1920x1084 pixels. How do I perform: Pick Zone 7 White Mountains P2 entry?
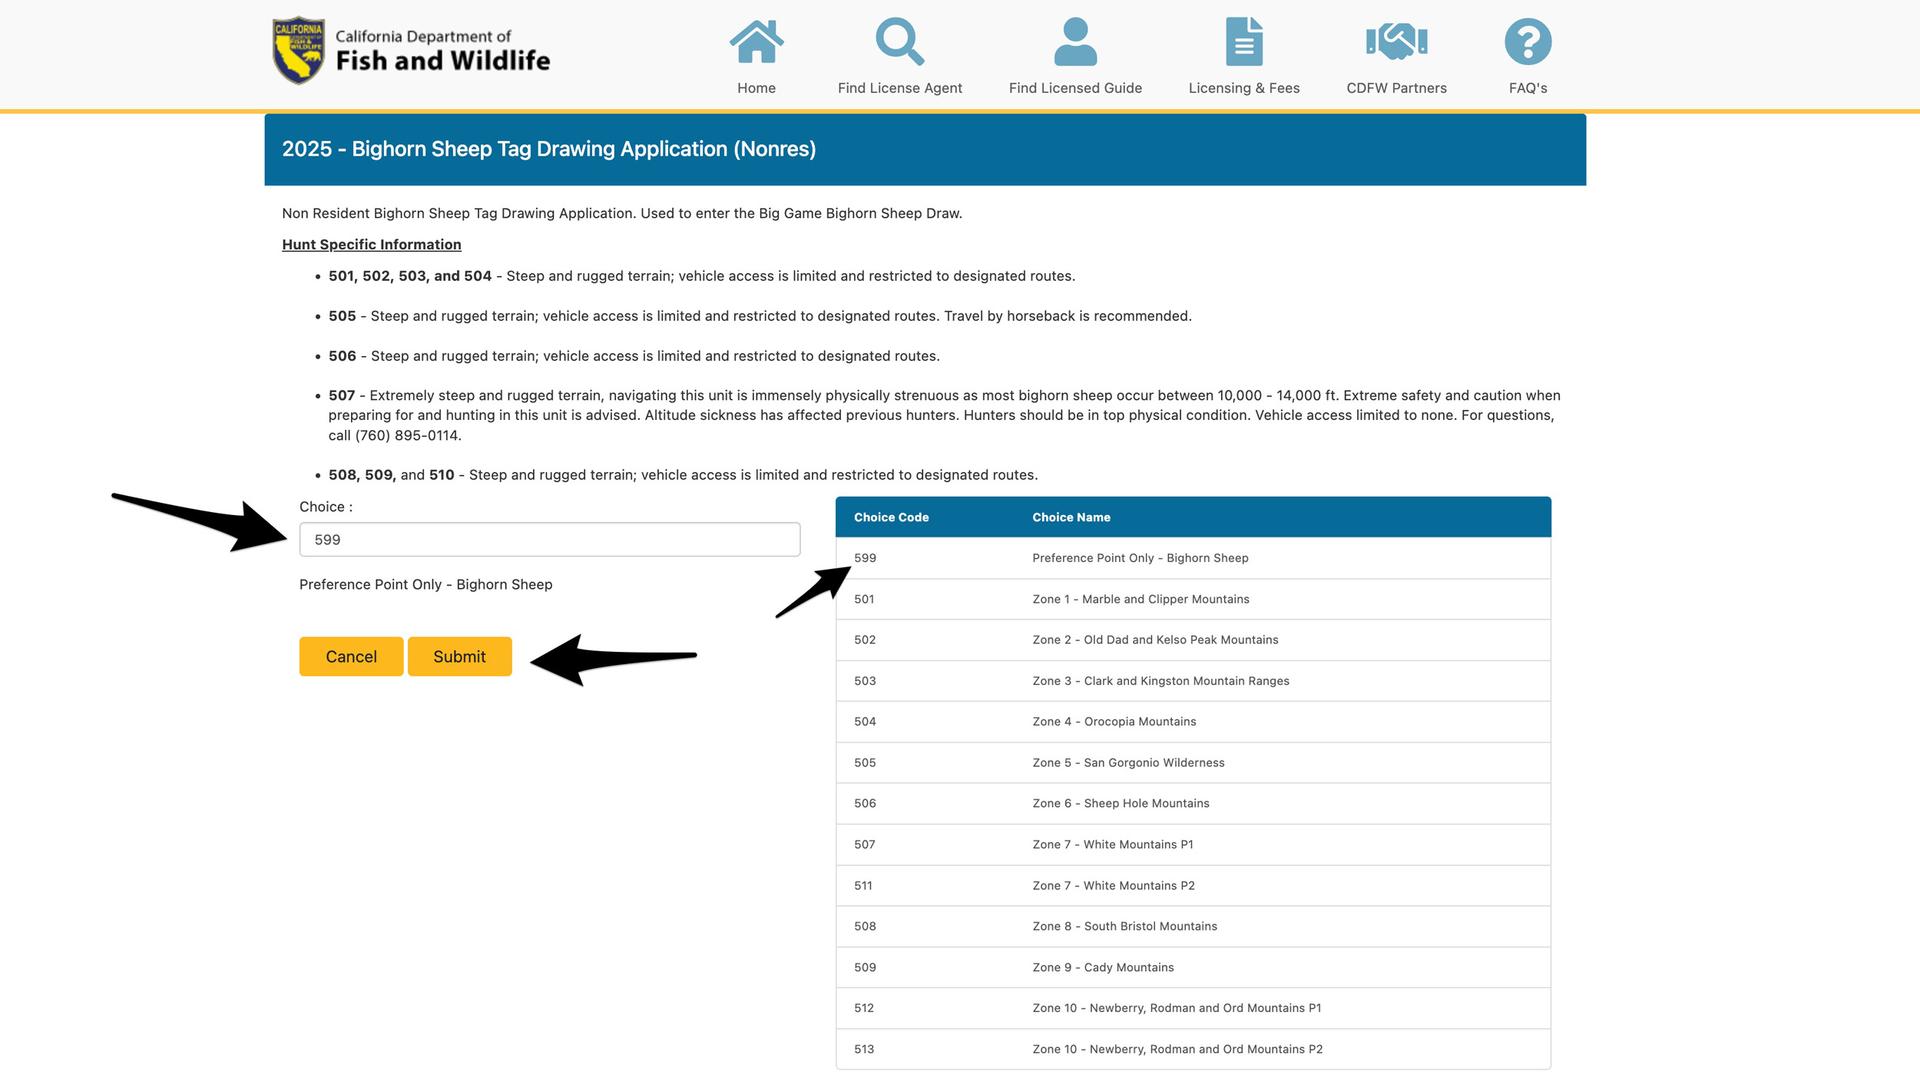pyautogui.click(x=1113, y=885)
